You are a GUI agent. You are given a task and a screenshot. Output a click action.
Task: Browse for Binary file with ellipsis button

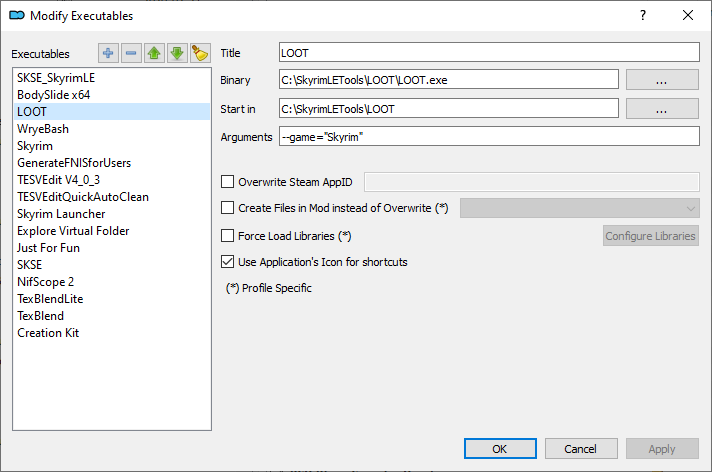pyautogui.click(x=662, y=80)
